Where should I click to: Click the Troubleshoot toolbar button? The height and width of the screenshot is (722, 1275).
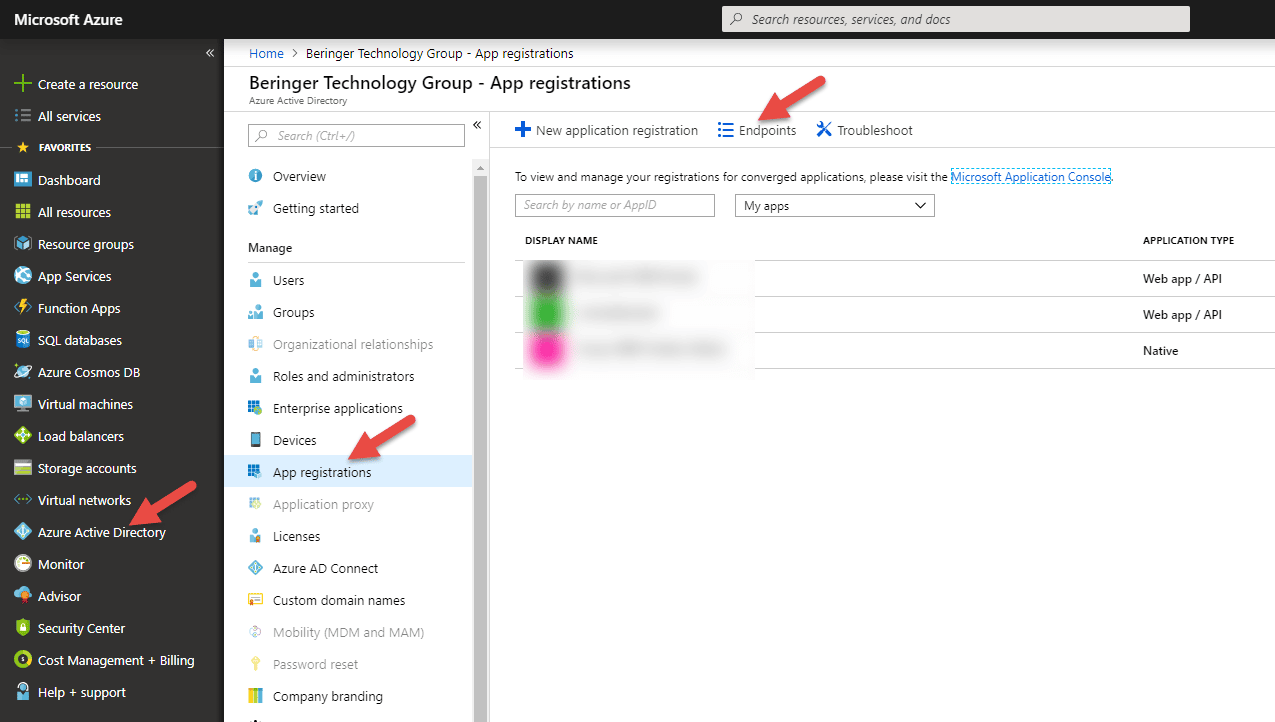click(864, 130)
